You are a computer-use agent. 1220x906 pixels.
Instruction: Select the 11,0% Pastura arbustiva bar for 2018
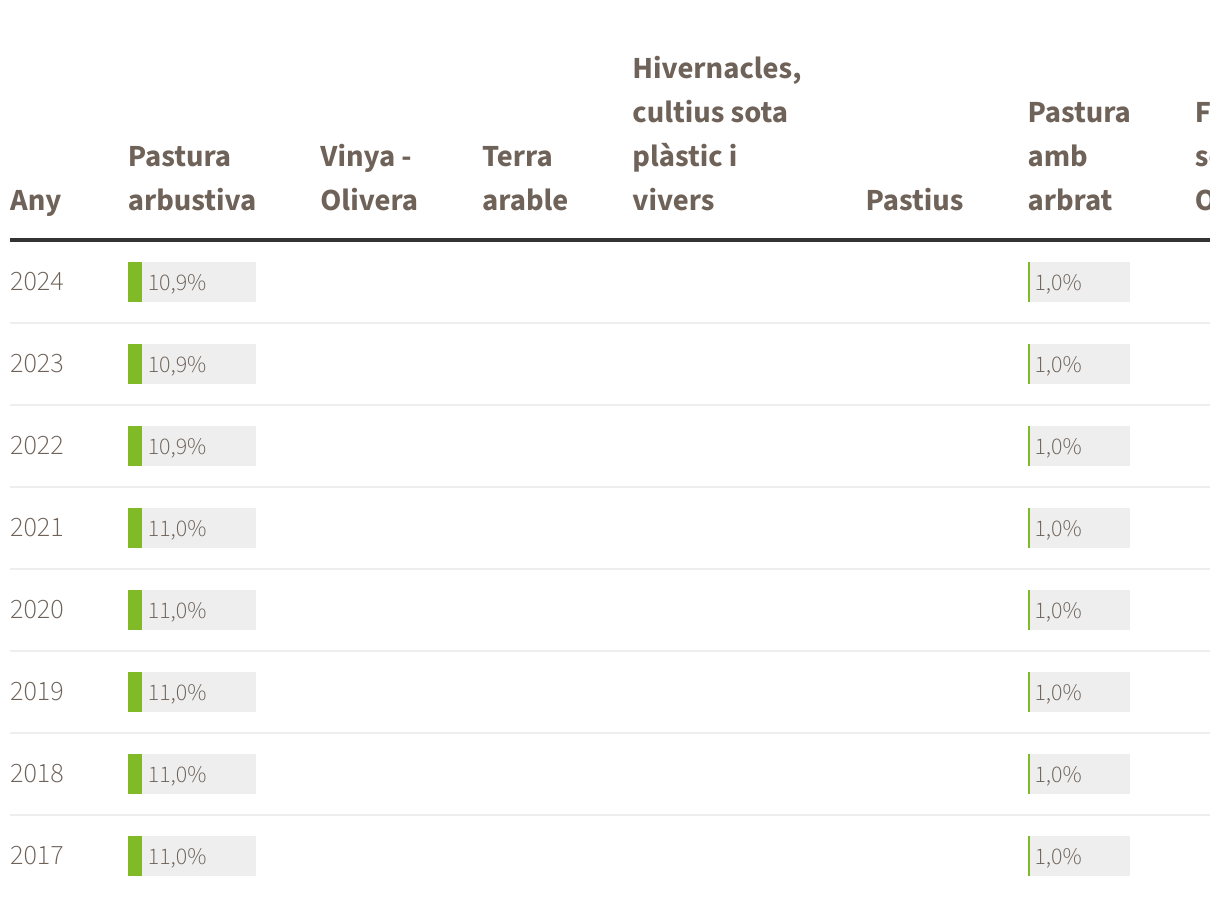pyautogui.click(x=192, y=774)
